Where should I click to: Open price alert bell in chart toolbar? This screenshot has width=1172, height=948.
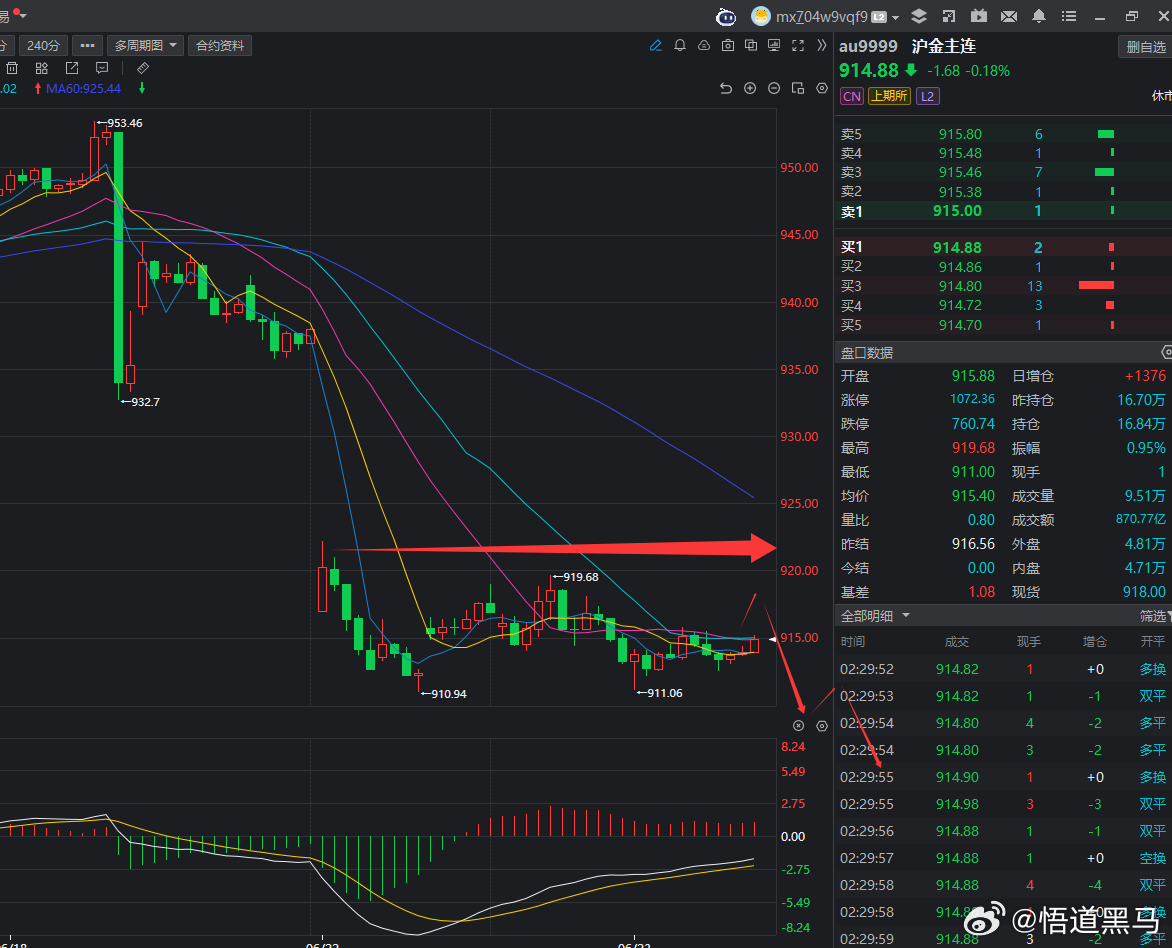coord(679,46)
